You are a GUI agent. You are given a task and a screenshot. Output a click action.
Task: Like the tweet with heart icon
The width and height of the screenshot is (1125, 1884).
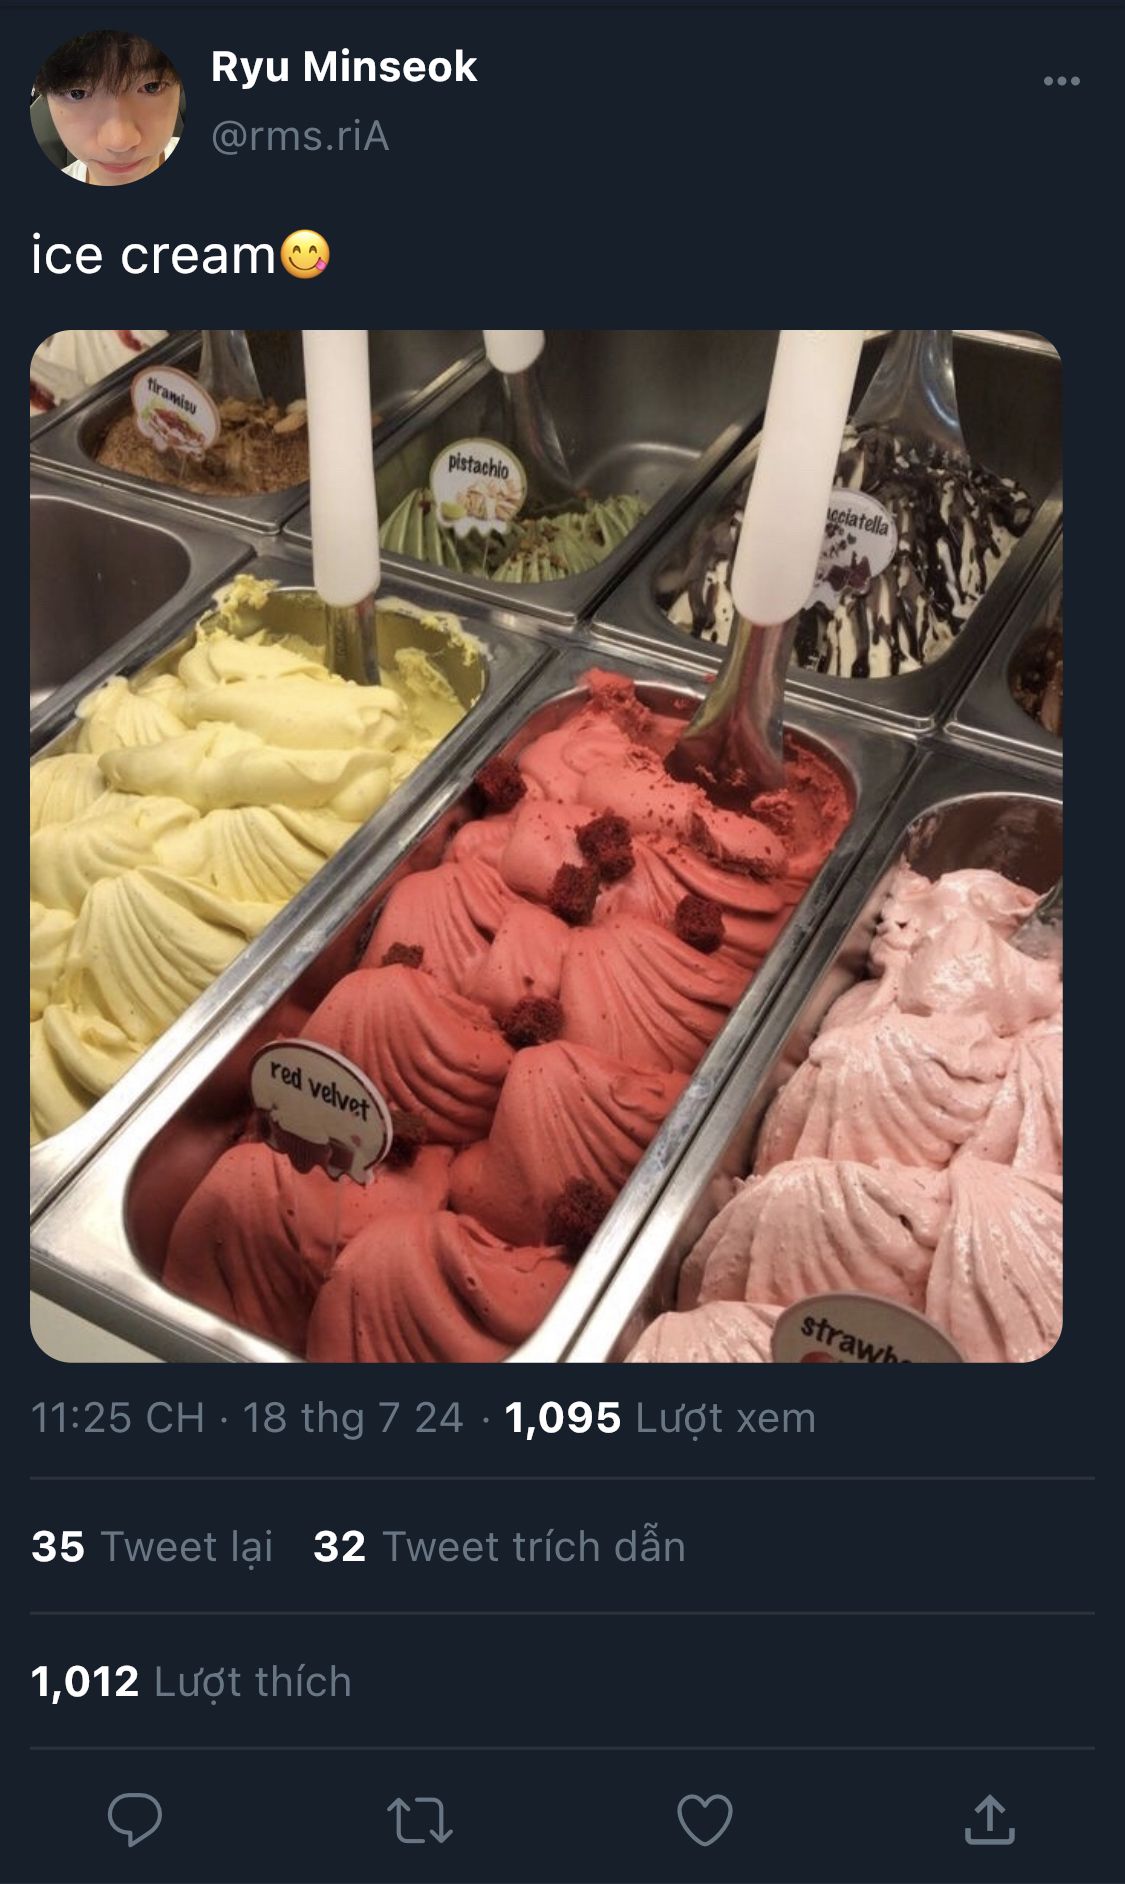coord(705,1819)
